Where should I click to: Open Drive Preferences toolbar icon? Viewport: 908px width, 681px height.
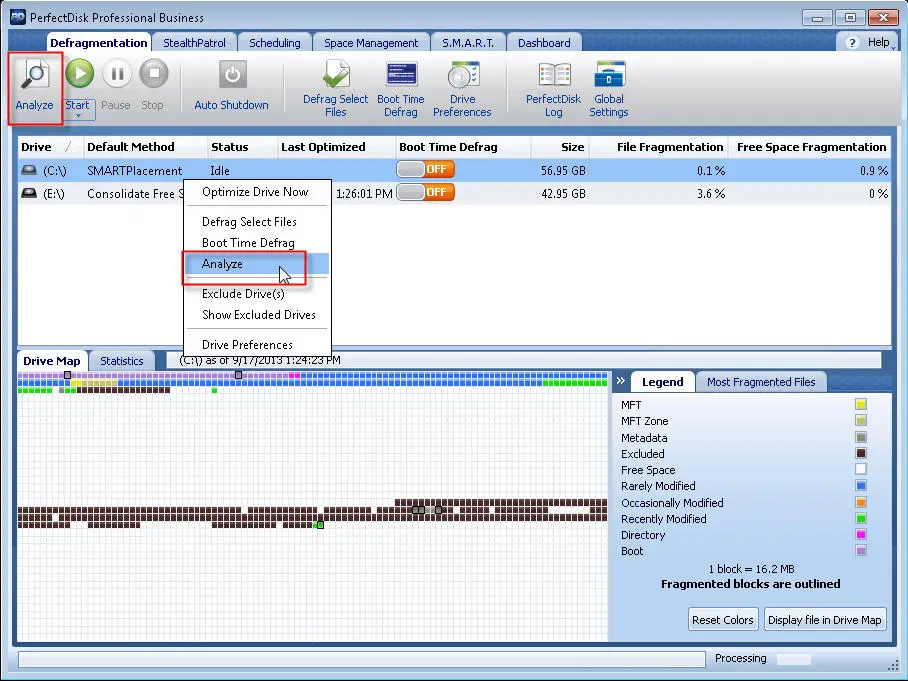click(462, 75)
